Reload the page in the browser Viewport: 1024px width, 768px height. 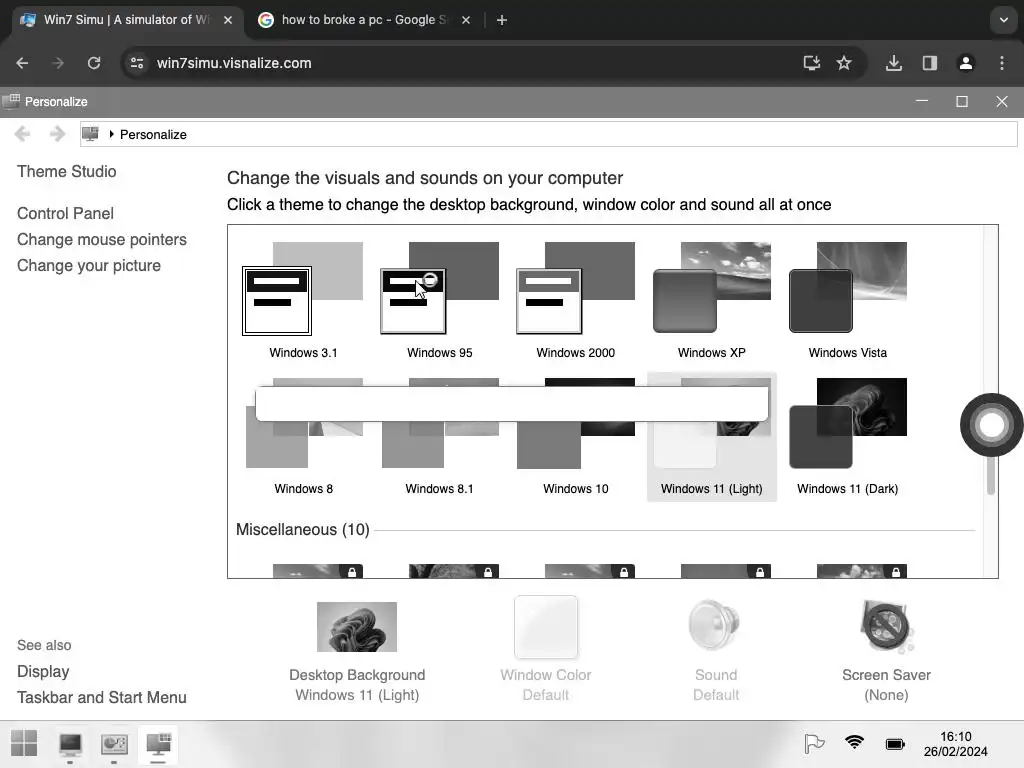[94, 63]
